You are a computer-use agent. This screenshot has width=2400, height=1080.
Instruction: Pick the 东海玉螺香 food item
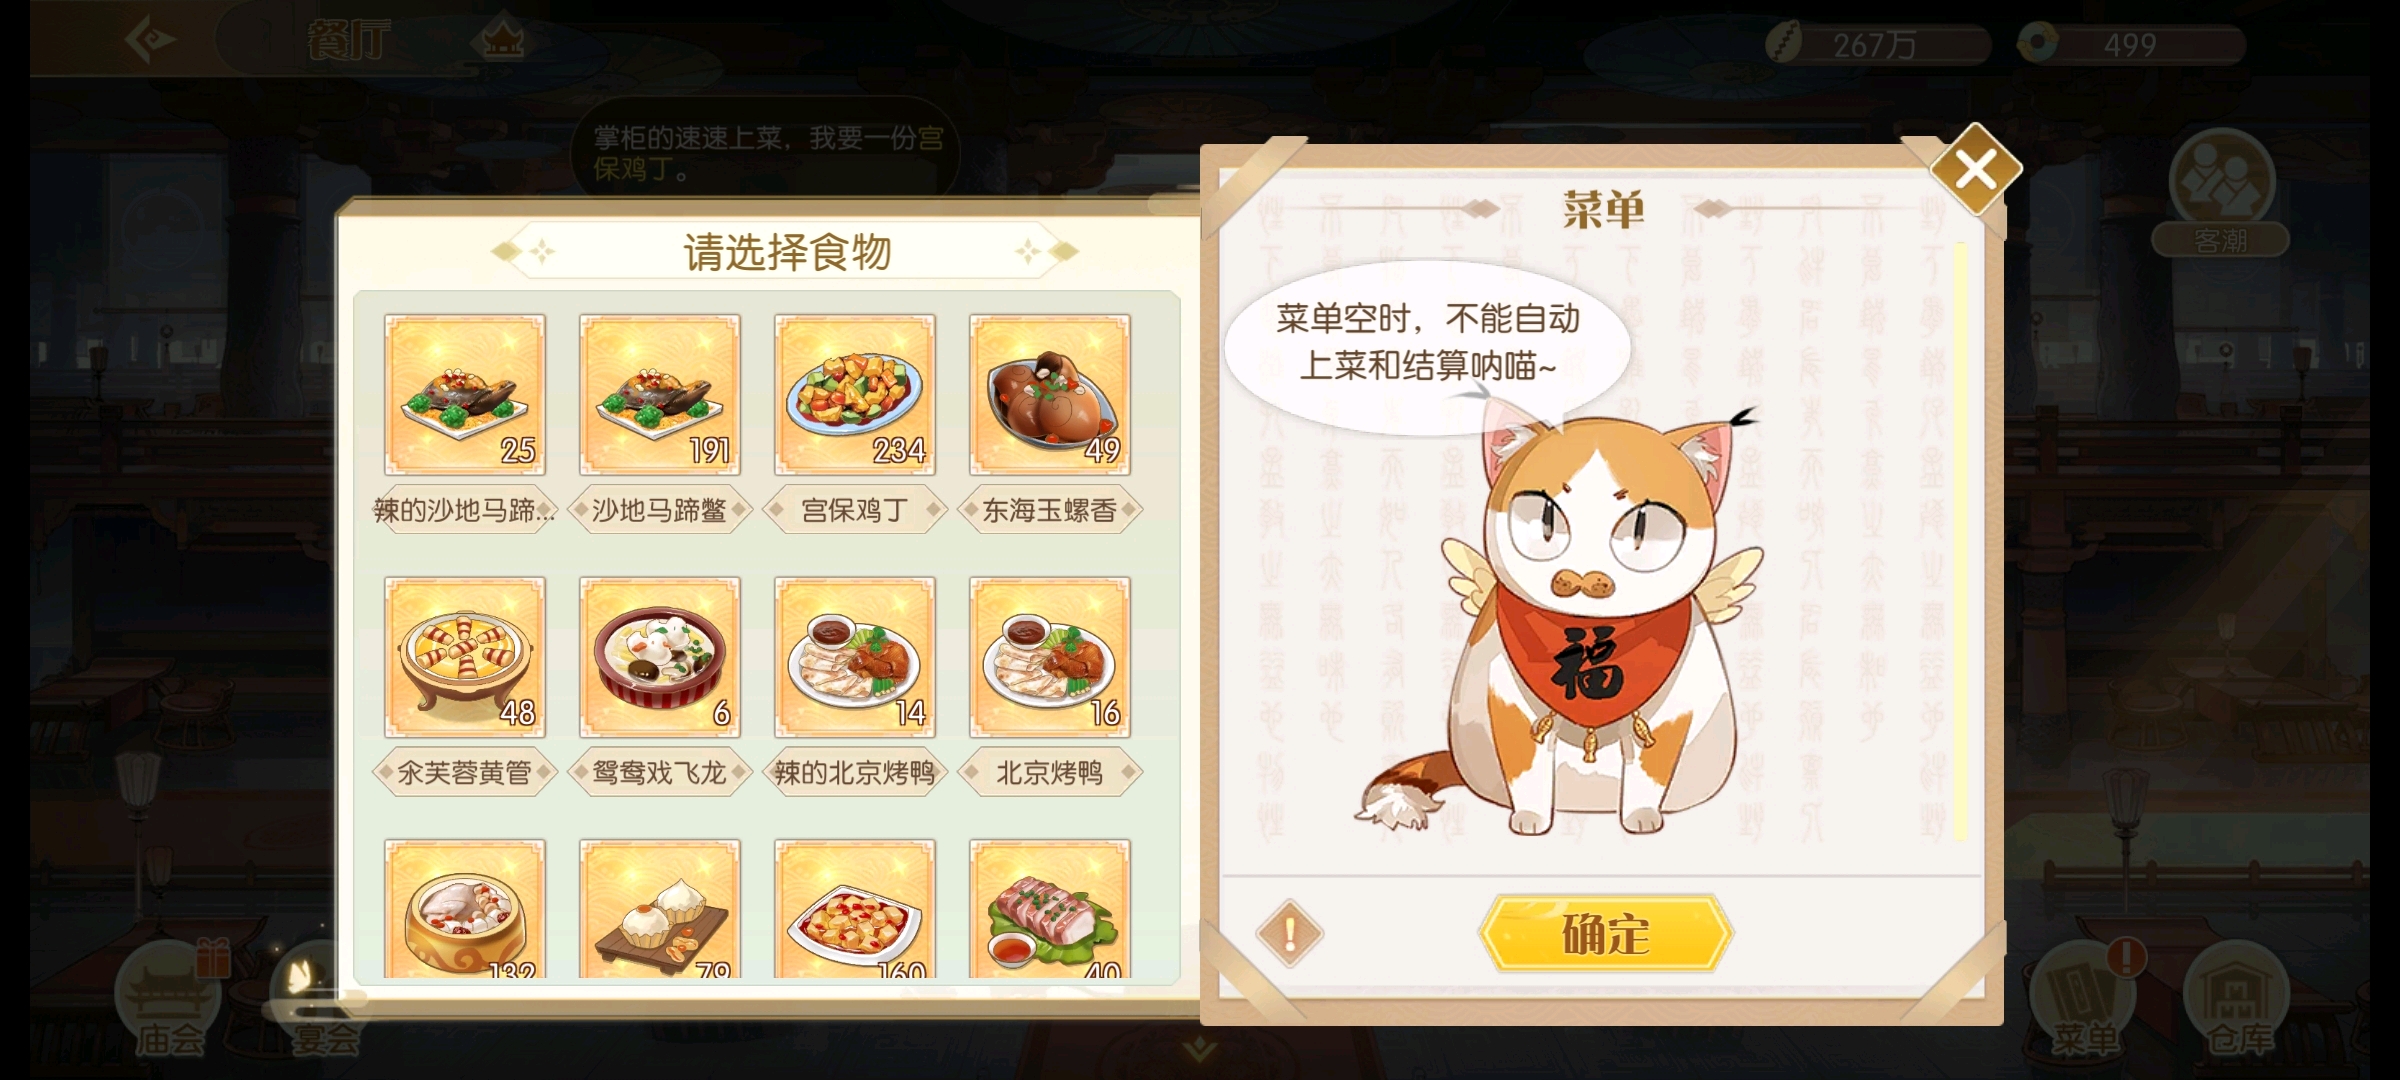pyautogui.click(x=1050, y=395)
